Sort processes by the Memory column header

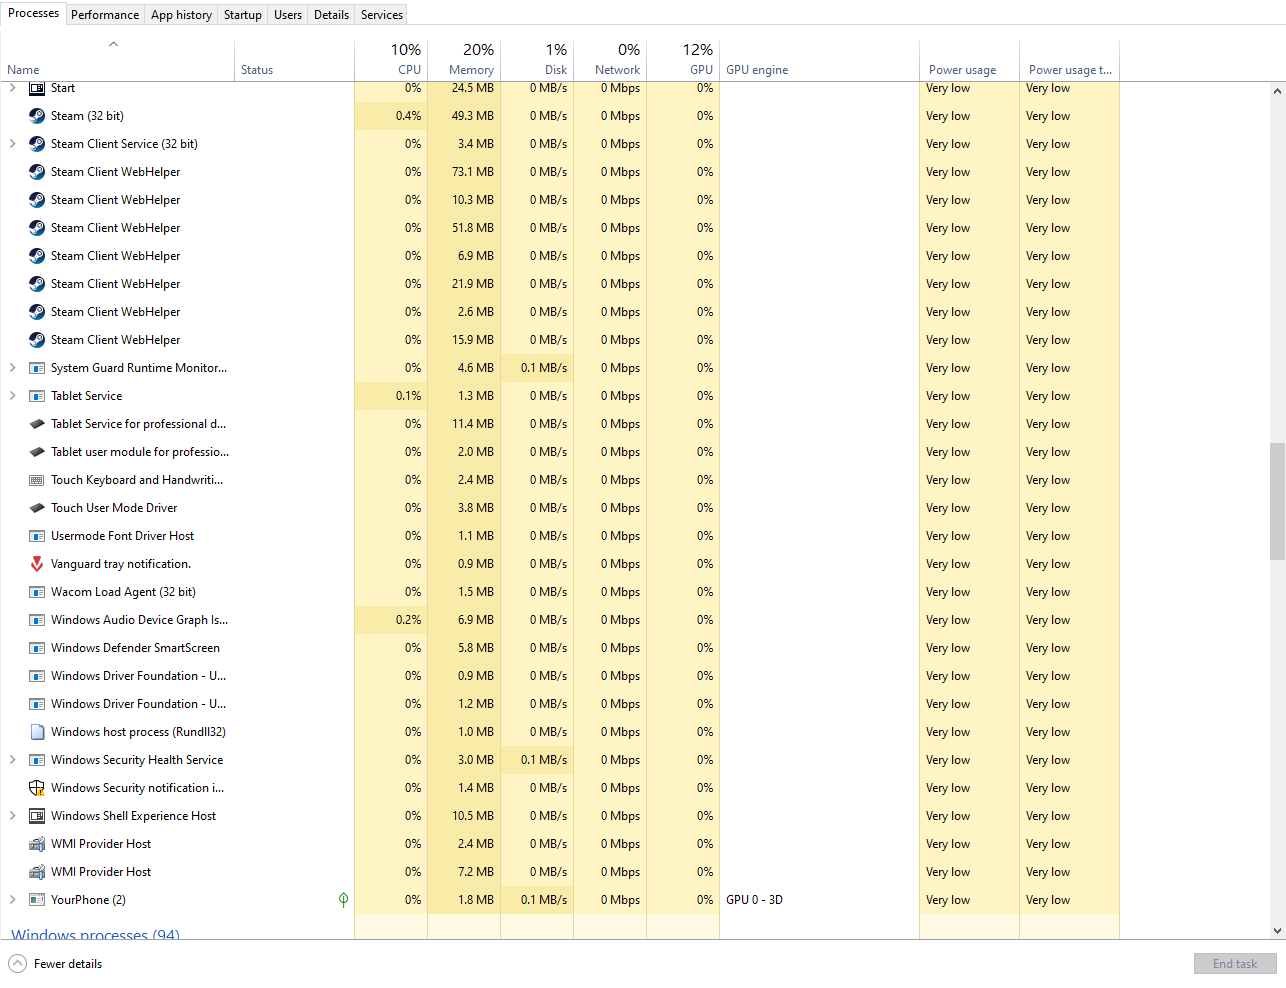(x=464, y=60)
